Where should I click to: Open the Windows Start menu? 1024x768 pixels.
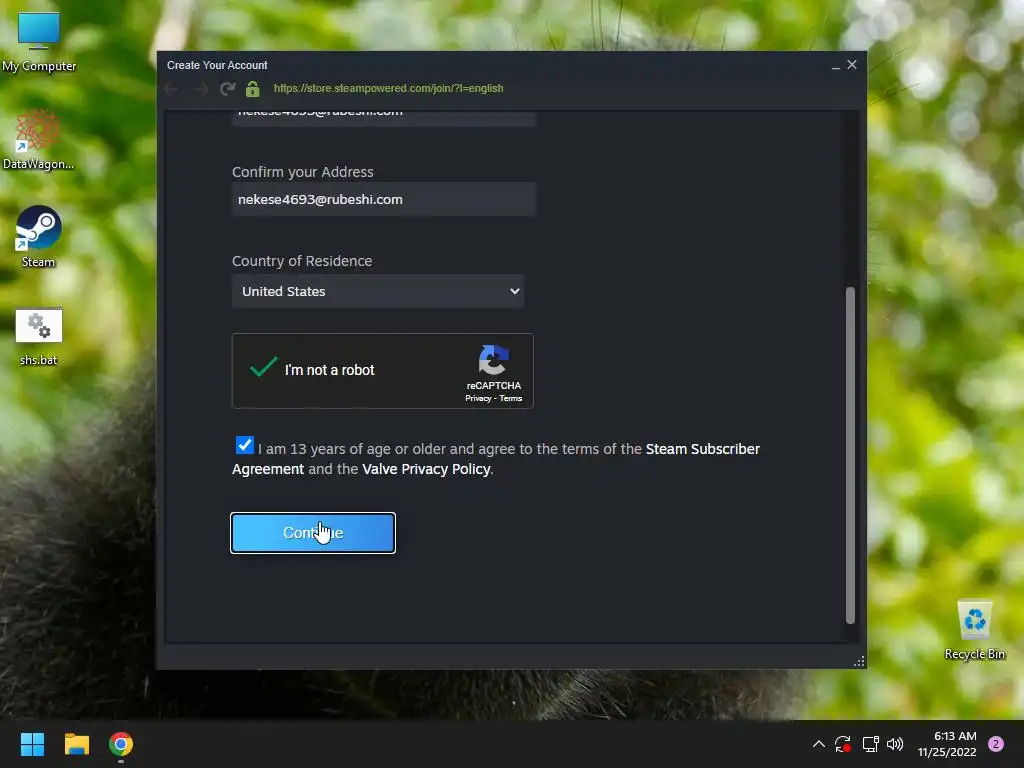pos(32,744)
